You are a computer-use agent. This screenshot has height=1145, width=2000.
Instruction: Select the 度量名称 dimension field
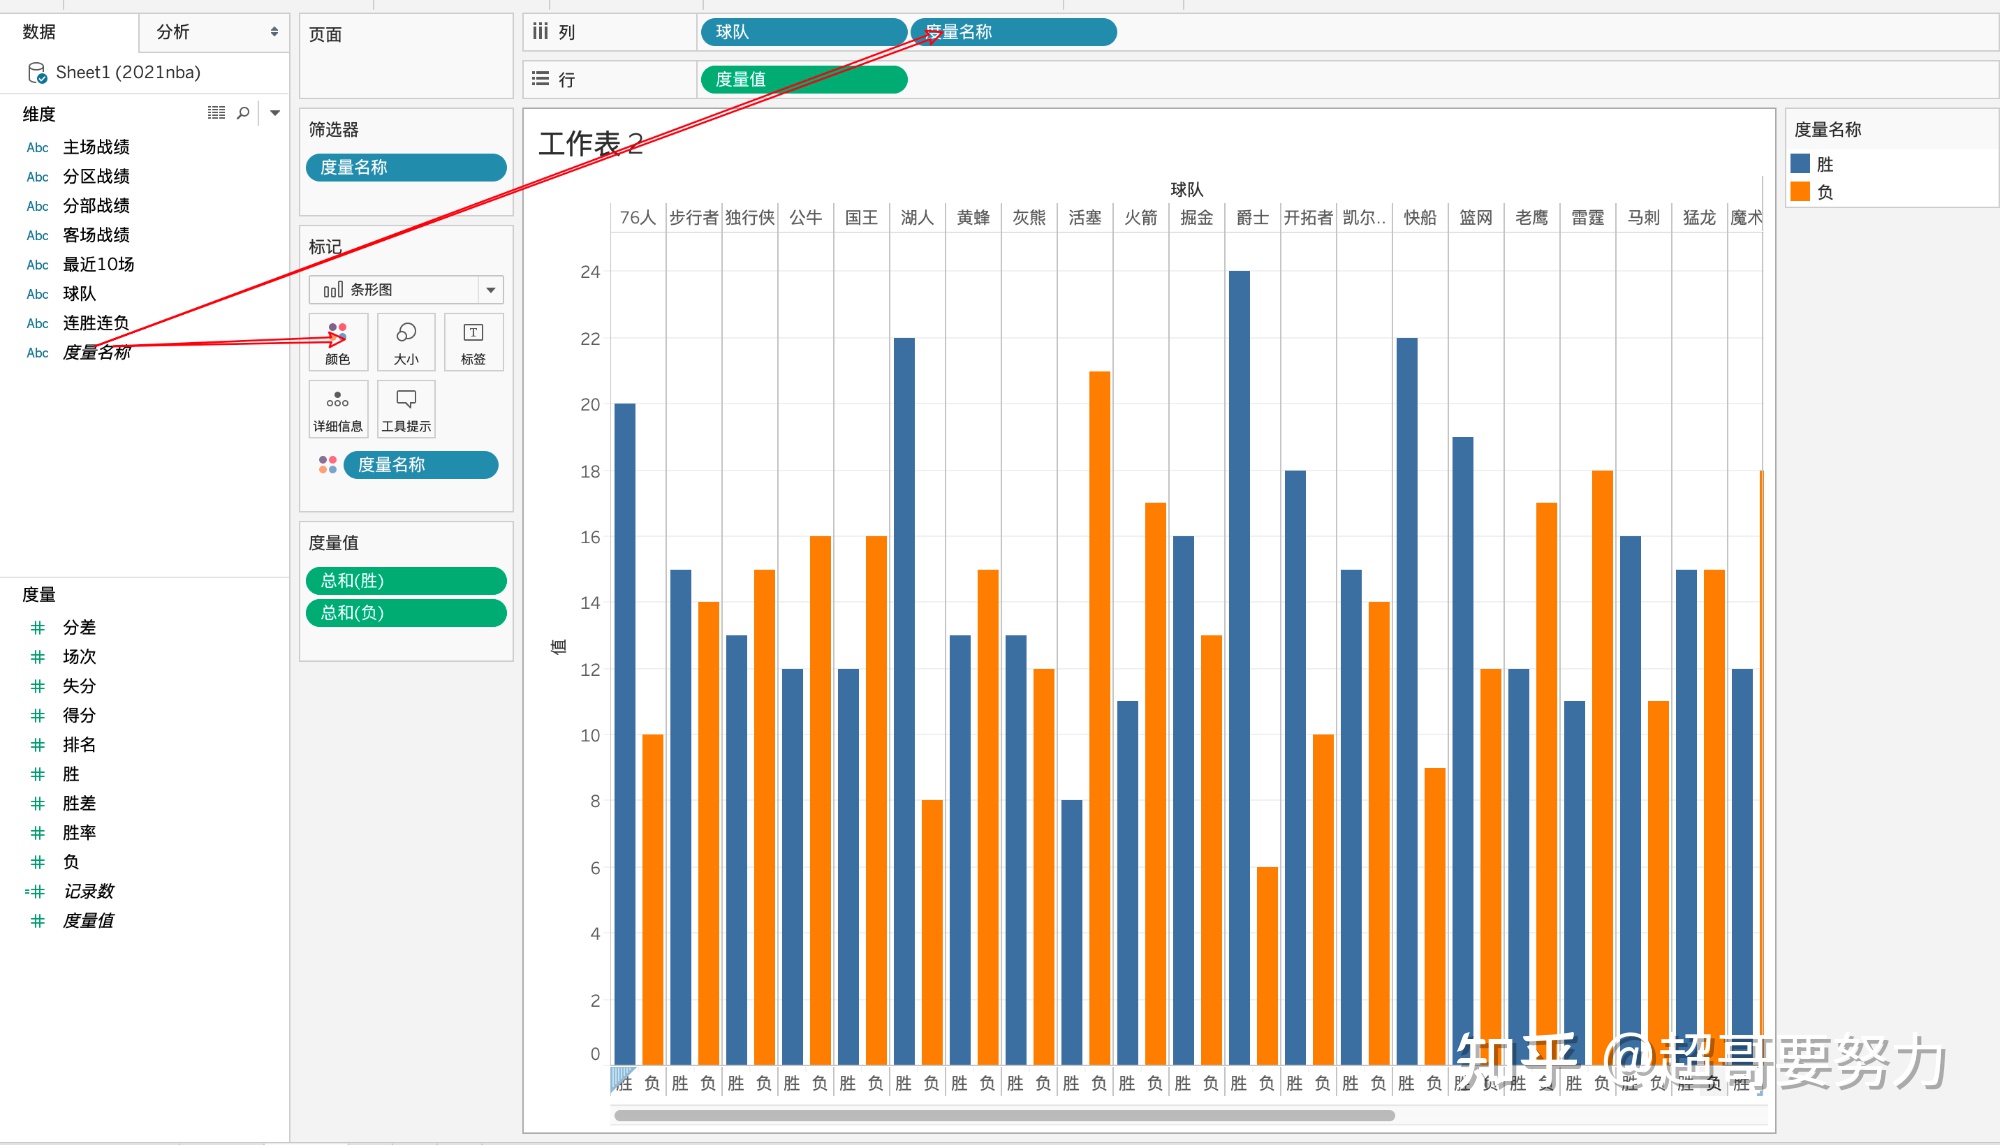tap(96, 352)
